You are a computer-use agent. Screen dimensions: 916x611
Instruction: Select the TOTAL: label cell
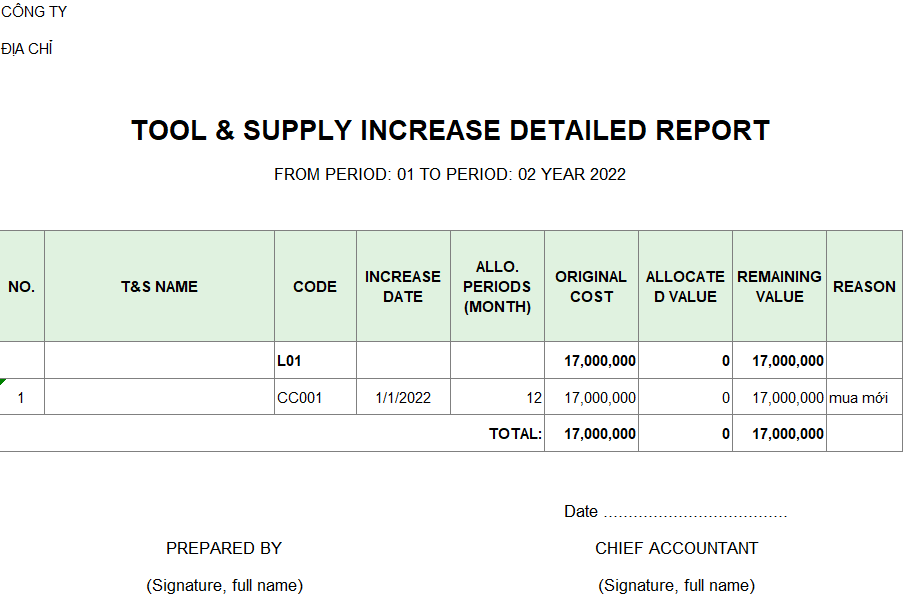click(x=515, y=434)
